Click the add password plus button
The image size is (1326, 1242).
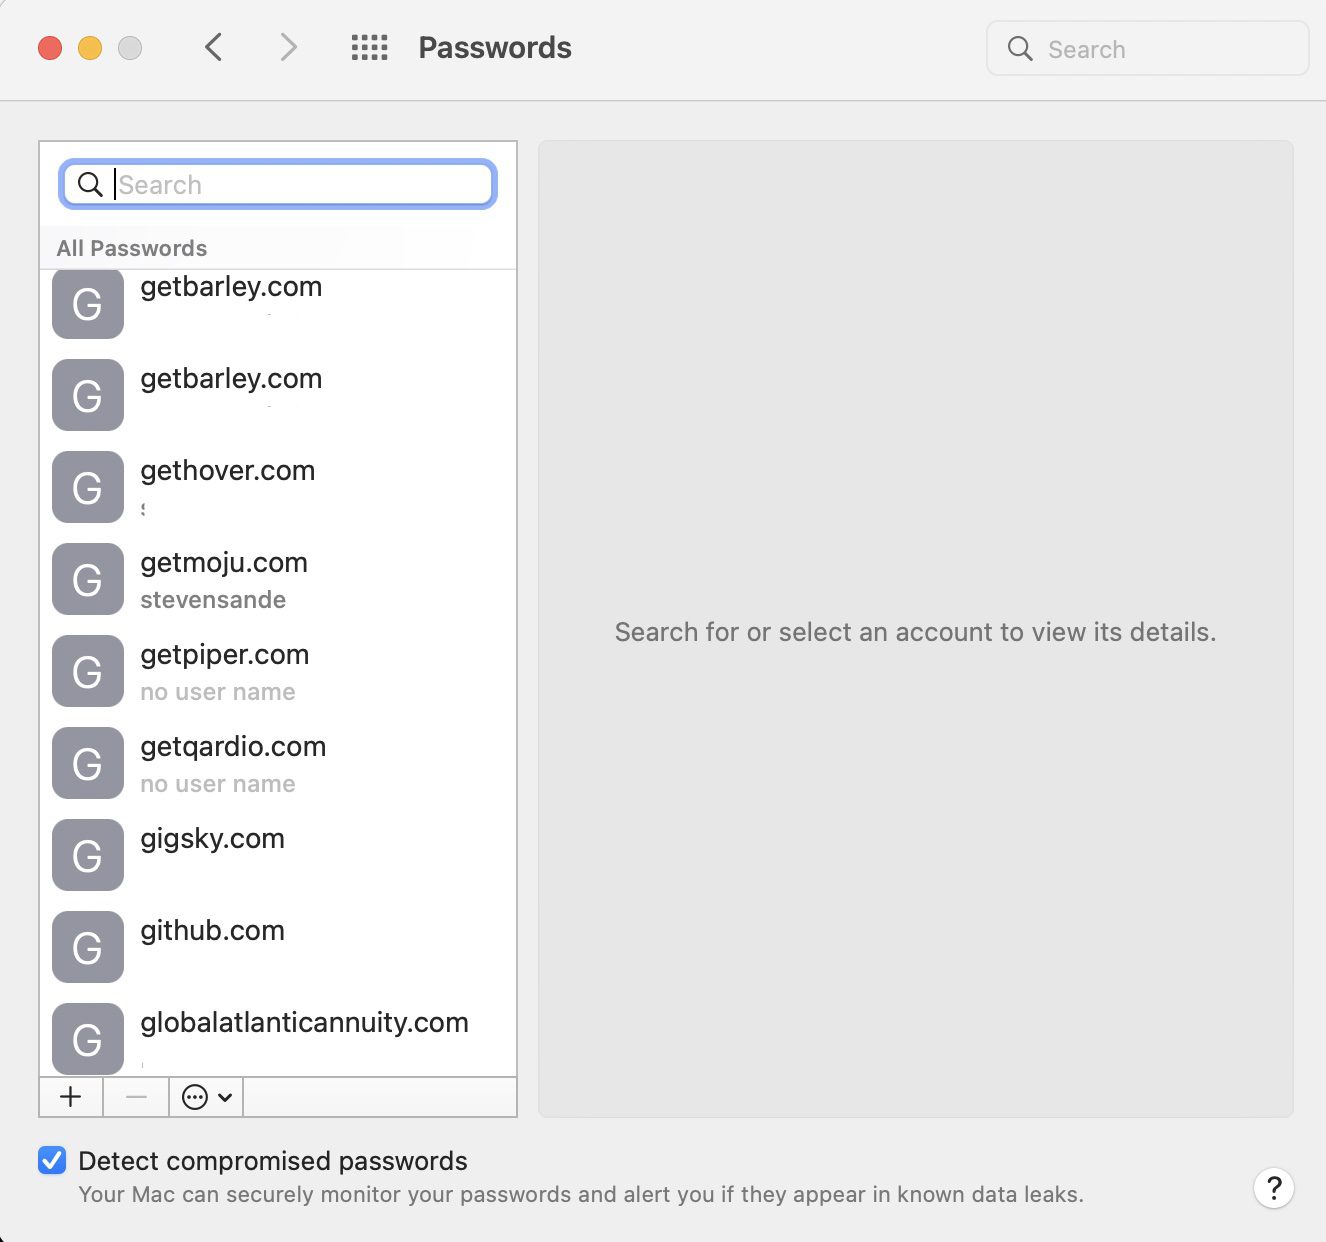[71, 1097]
